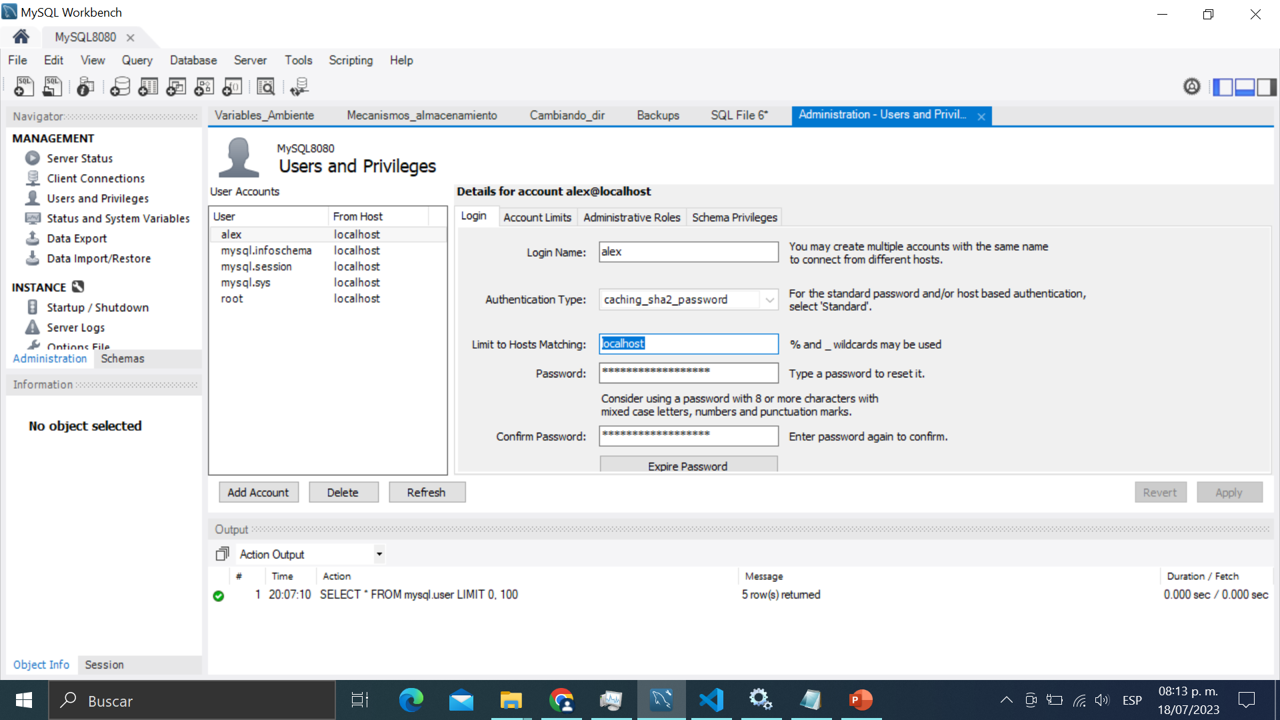Open Server Logs in Navigator
Screen dimensions: 1280x720
coord(76,327)
